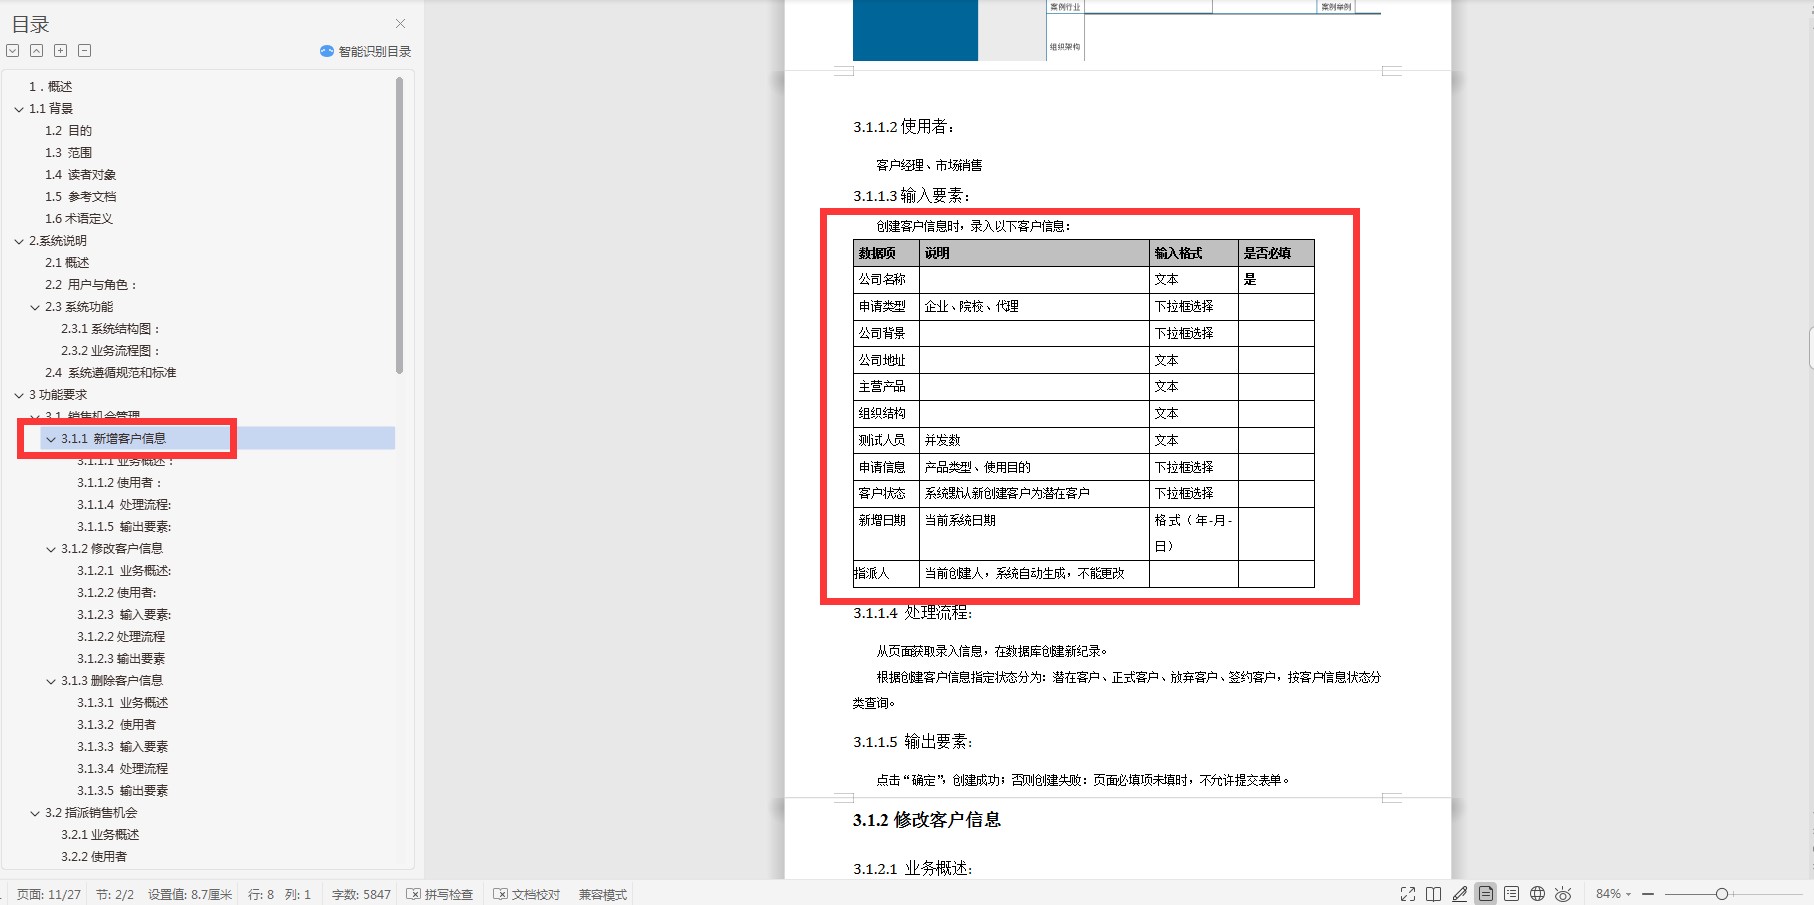
Task: Click the 是否必填 table header cell
Action: point(1276,253)
